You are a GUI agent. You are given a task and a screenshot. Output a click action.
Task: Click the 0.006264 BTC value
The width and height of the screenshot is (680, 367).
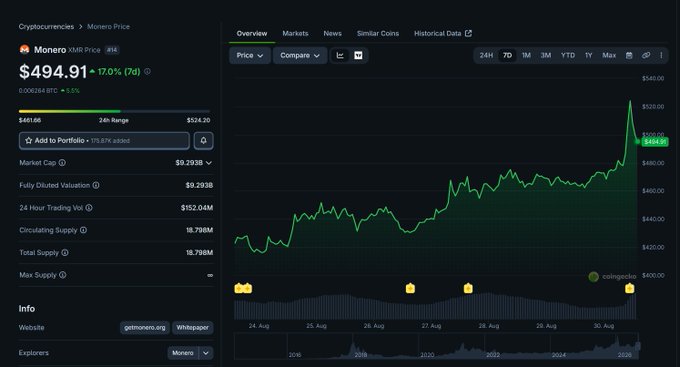pyautogui.click(x=38, y=91)
